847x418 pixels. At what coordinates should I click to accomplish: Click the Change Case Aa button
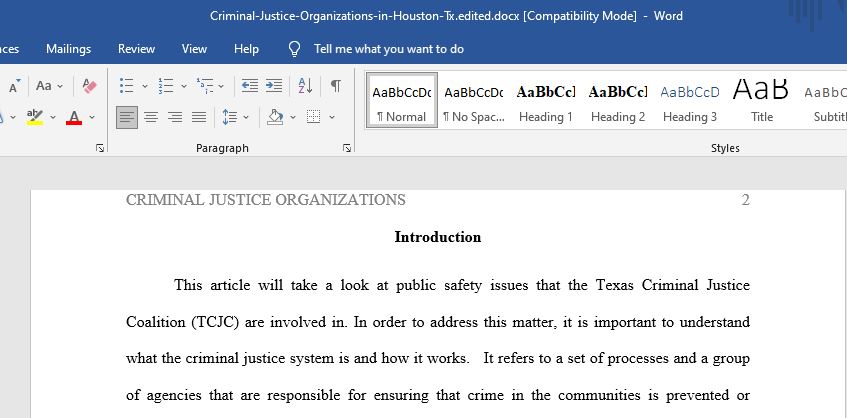[44, 85]
